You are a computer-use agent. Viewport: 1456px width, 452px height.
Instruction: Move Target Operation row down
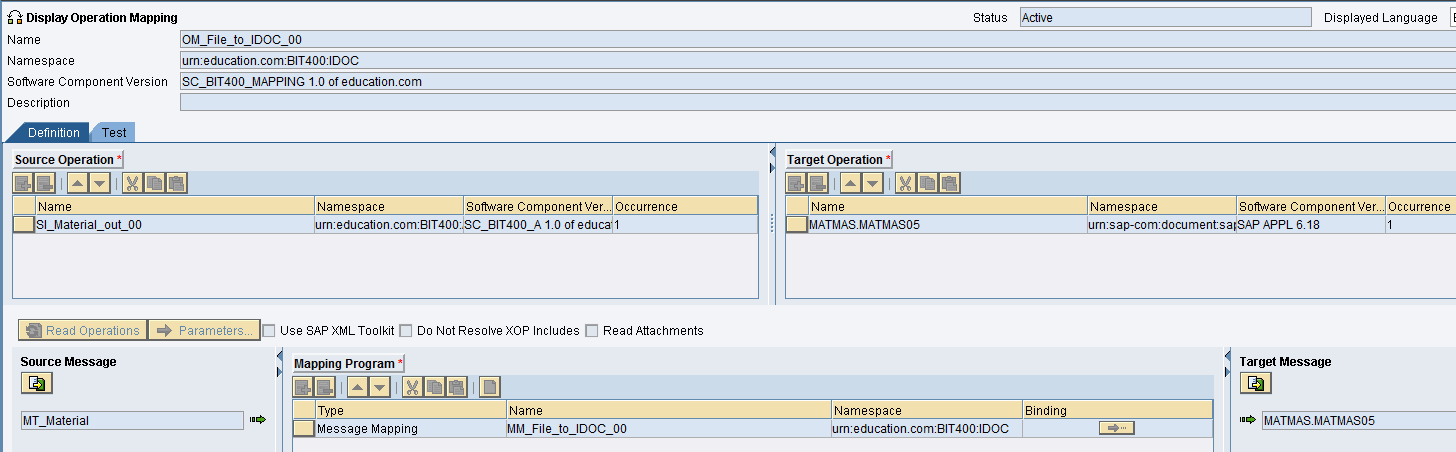point(872,183)
